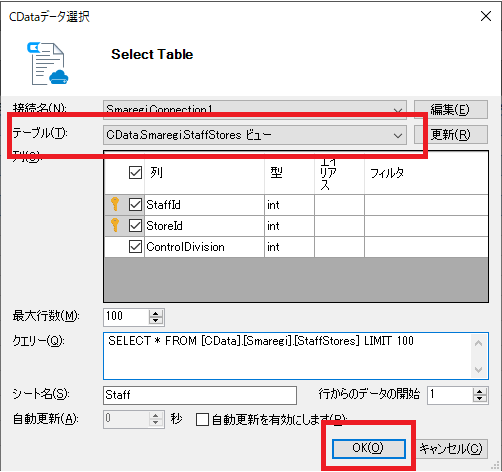Click the int type cell for StaffId
The image size is (502, 472).
click(x=290, y=205)
